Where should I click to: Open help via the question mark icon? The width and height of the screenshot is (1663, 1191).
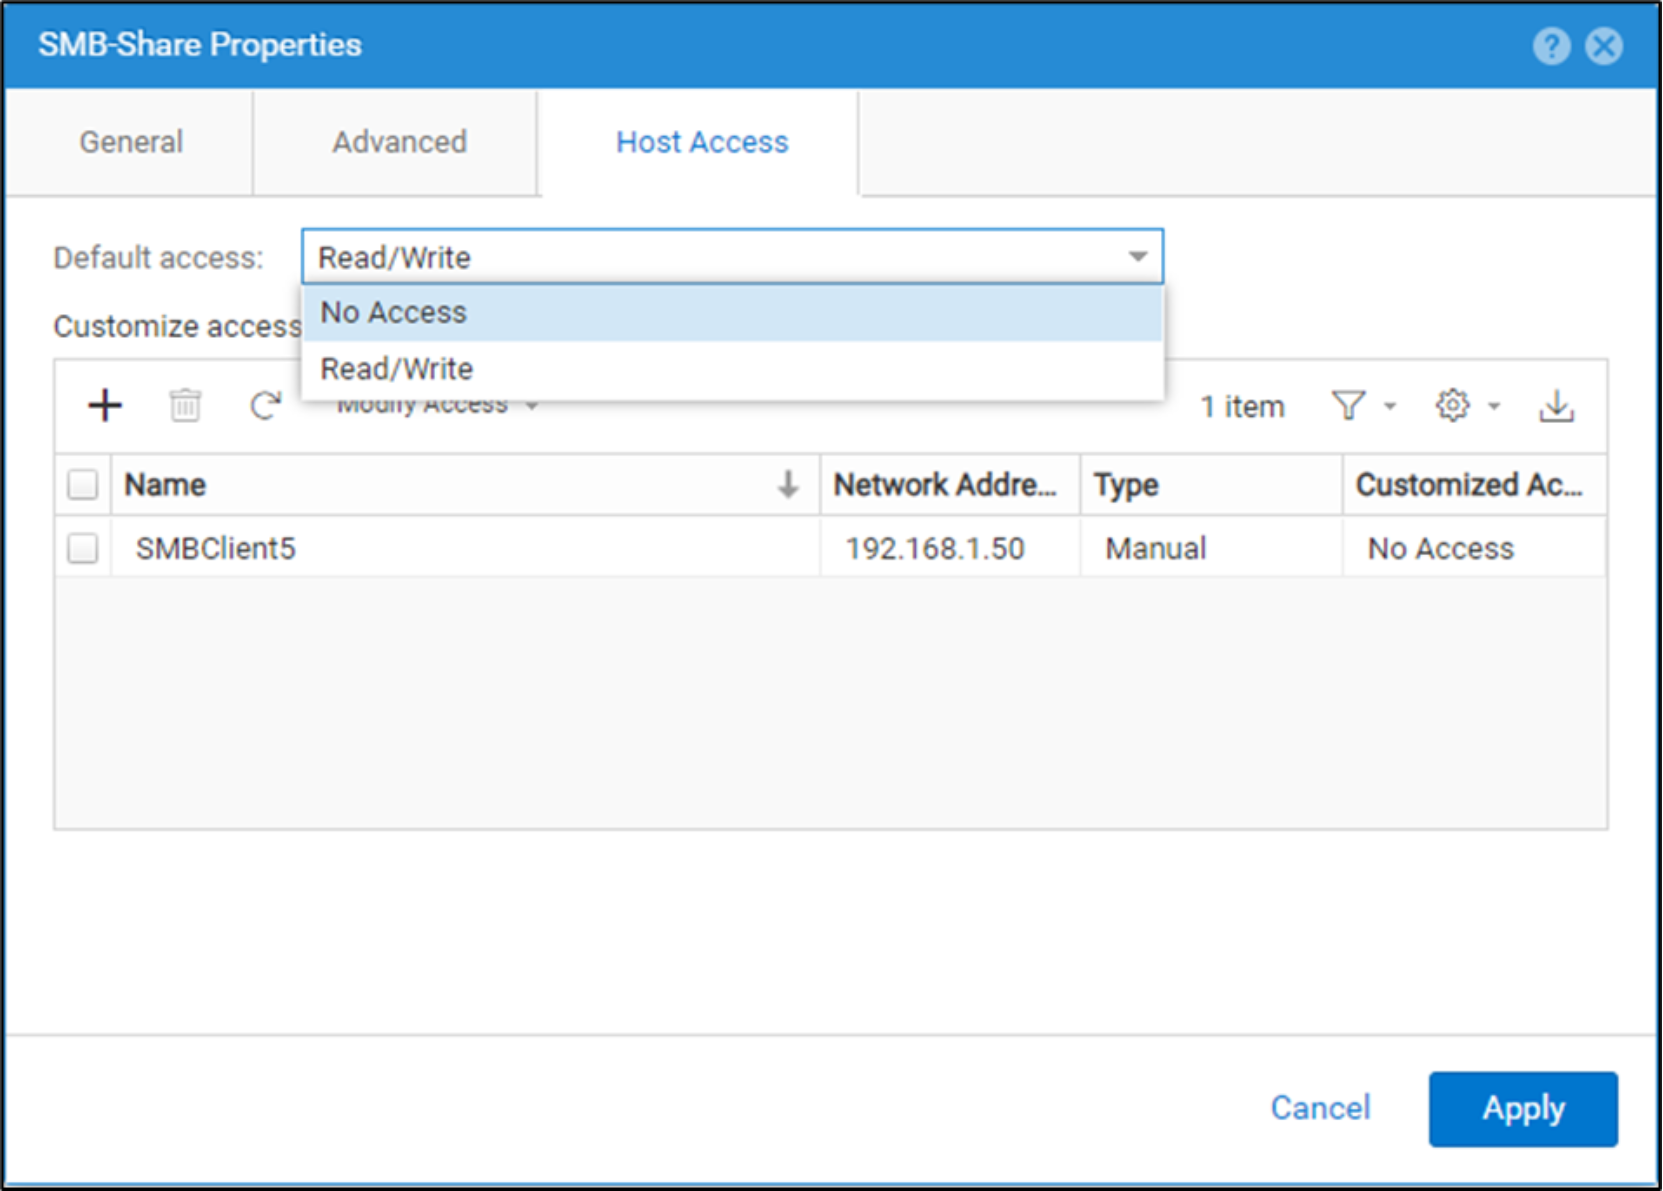1551,46
